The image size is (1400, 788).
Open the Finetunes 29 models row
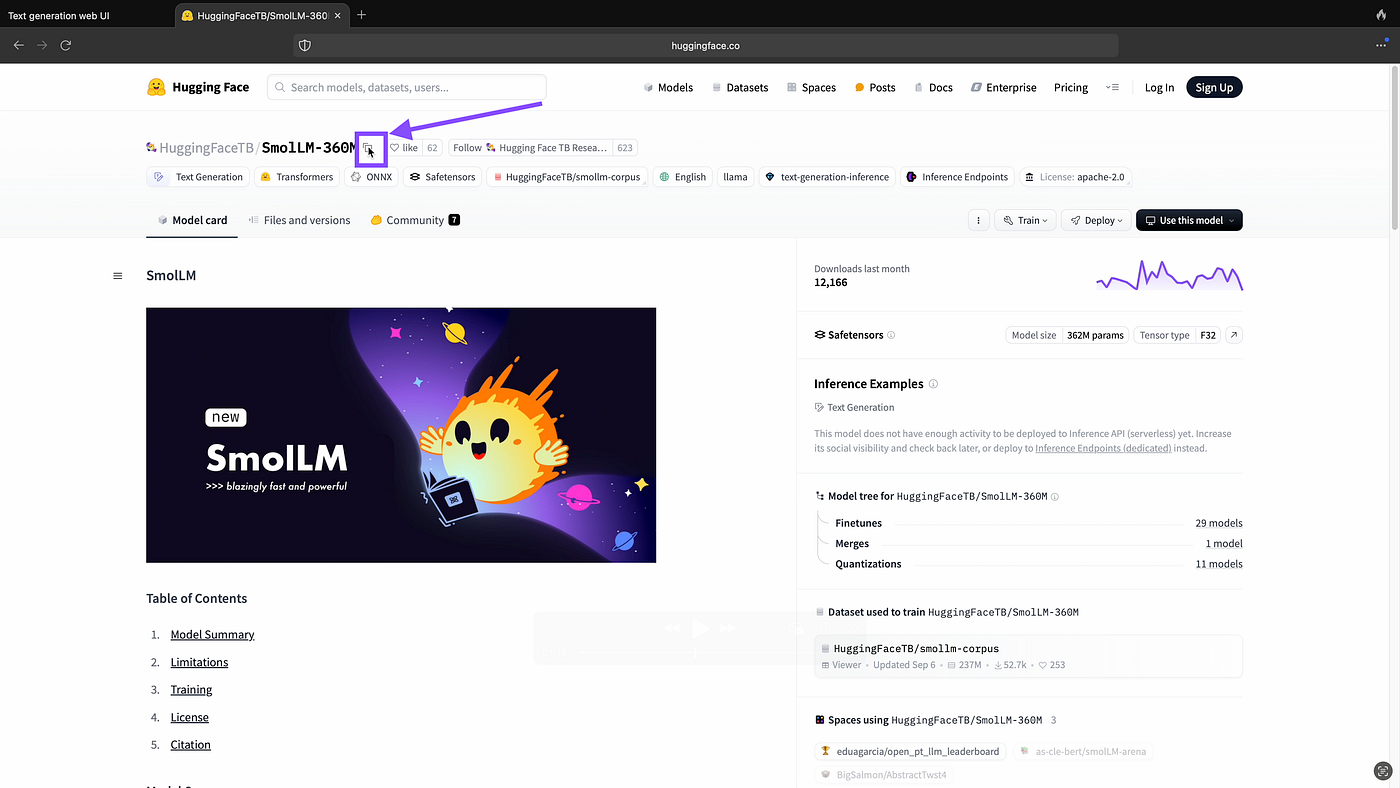coord(1039,523)
